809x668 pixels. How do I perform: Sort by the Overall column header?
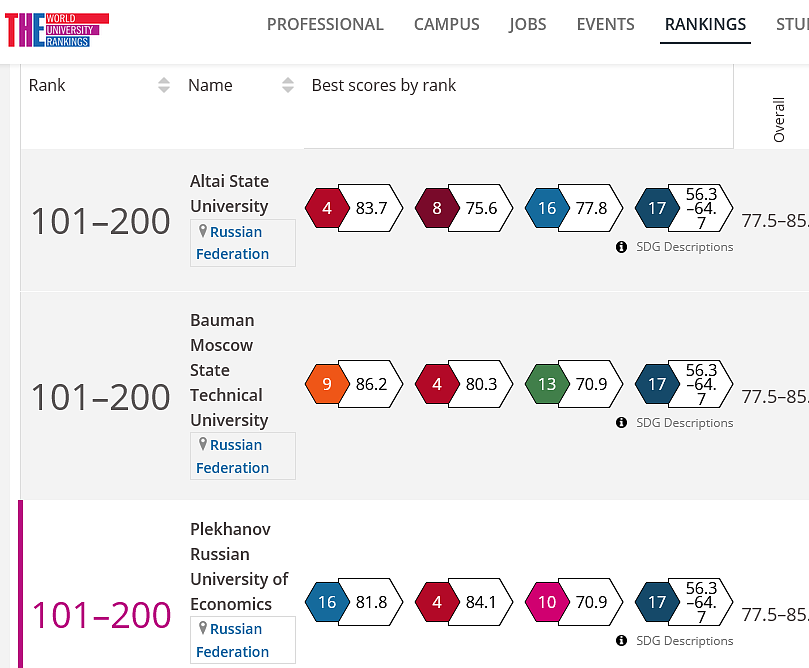[x=779, y=120]
